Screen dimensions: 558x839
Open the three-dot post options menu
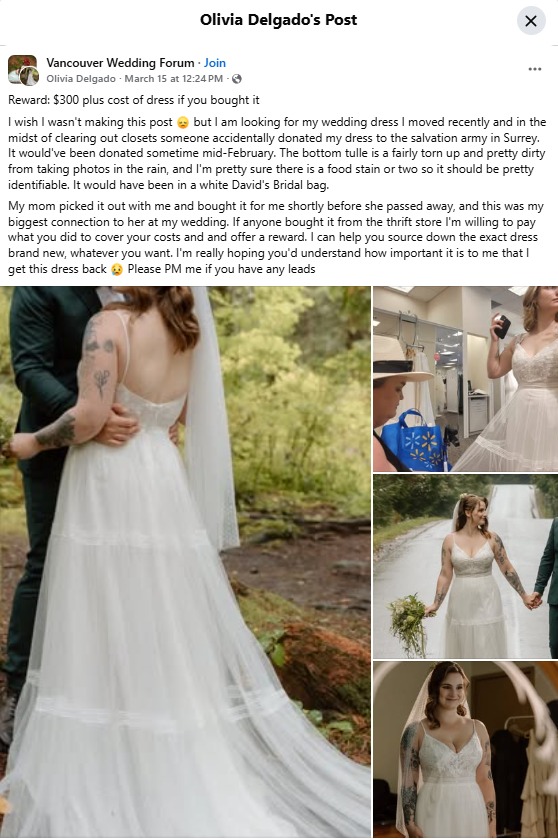click(x=534, y=69)
